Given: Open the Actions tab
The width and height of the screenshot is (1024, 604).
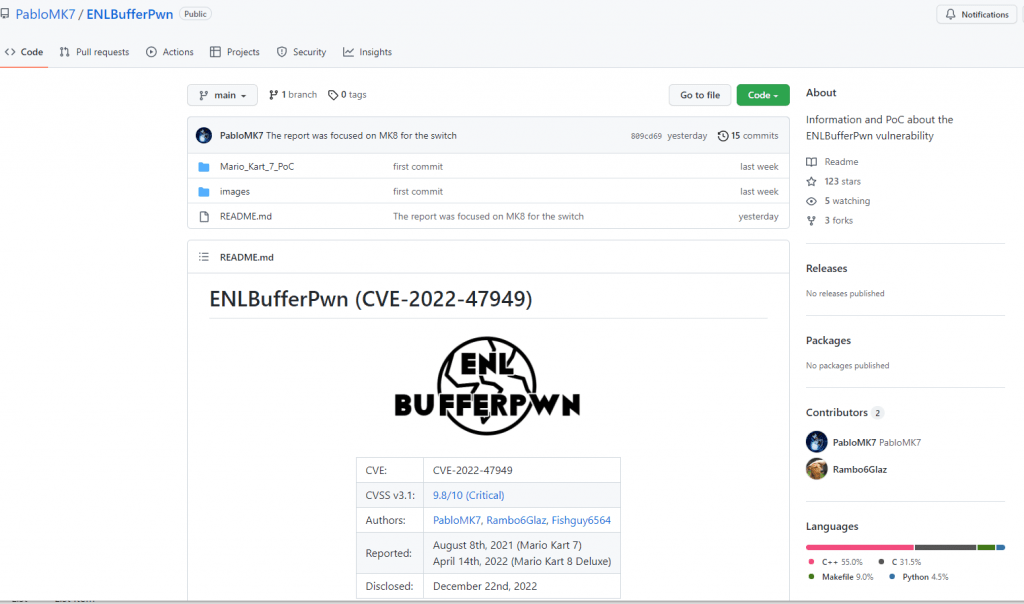Looking at the screenshot, I should (x=170, y=52).
